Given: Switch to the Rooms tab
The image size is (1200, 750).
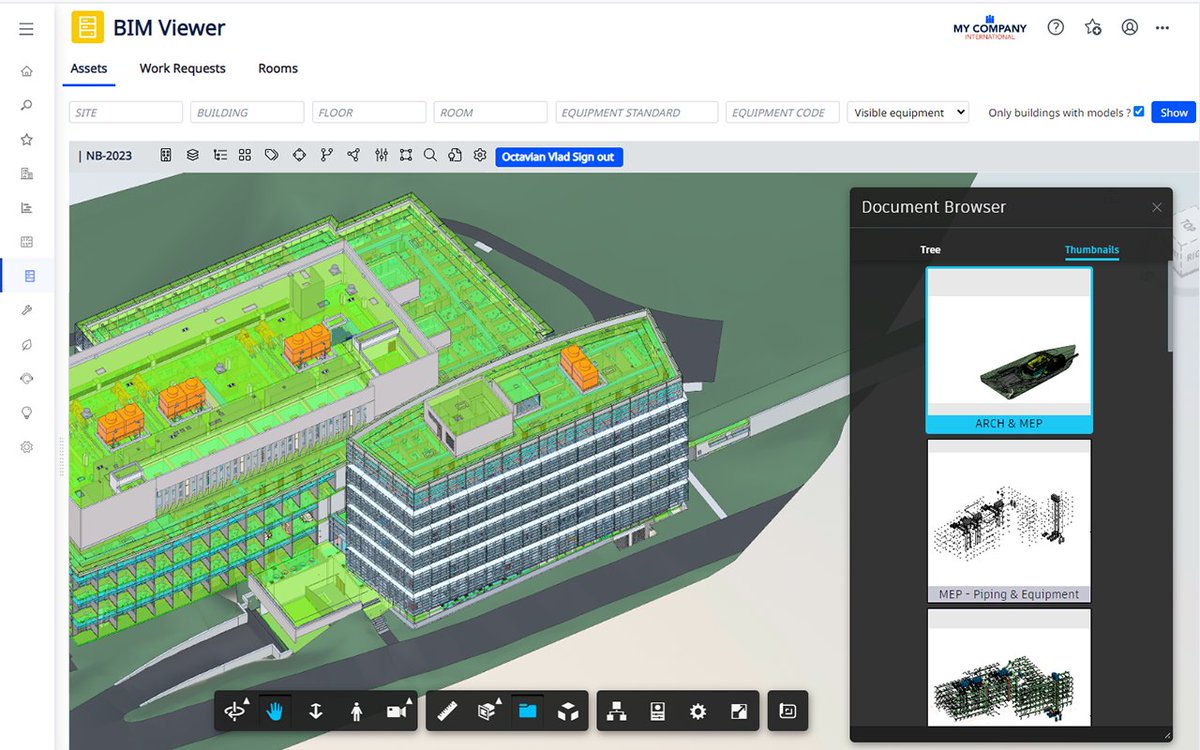Looking at the screenshot, I should tap(278, 68).
